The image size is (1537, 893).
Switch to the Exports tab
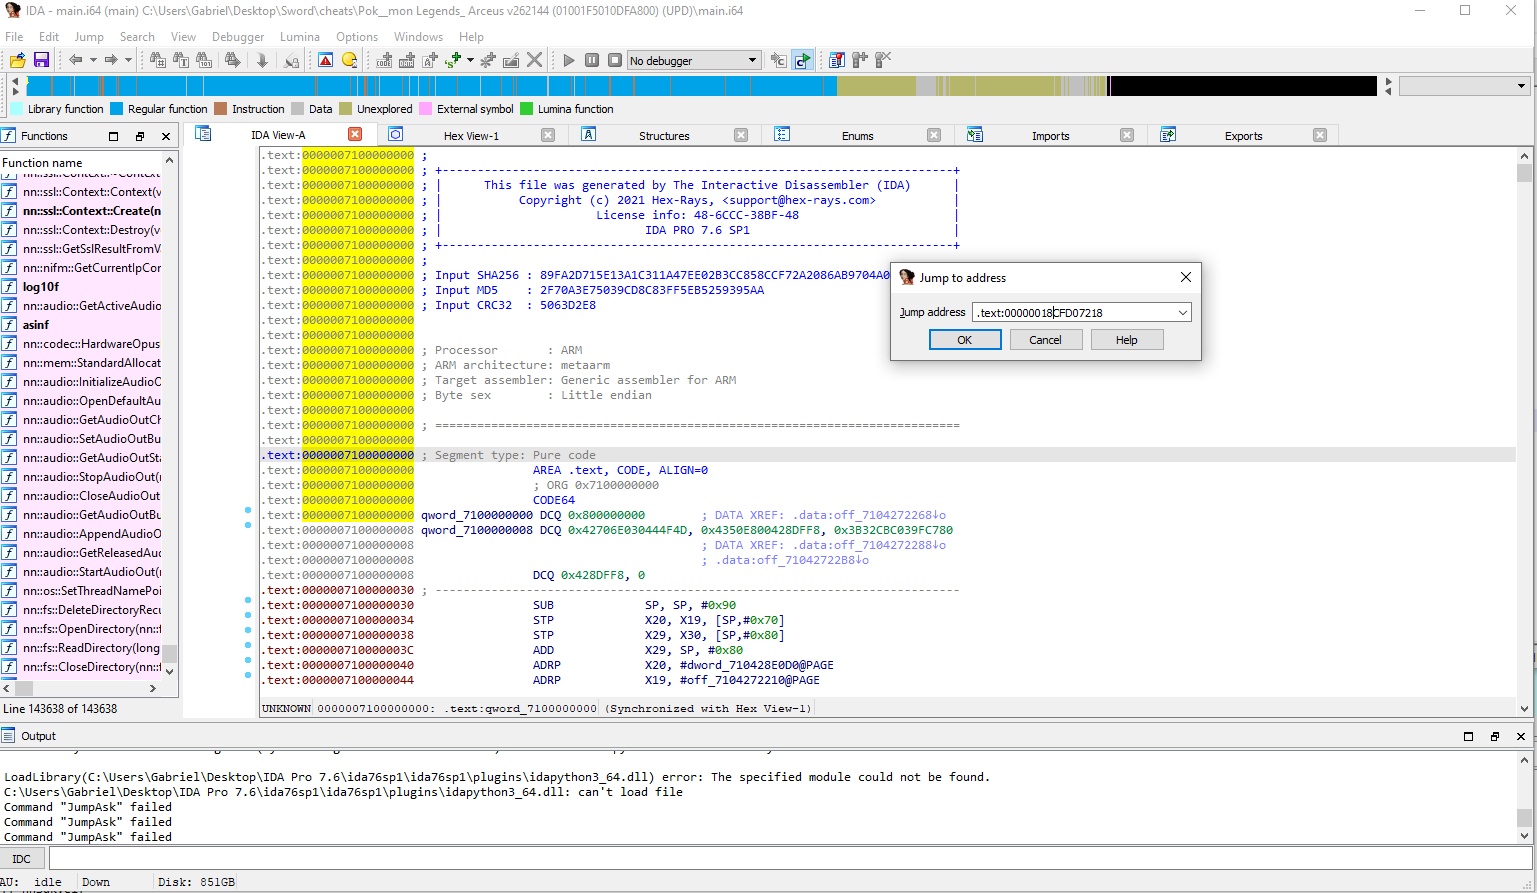1243,135
